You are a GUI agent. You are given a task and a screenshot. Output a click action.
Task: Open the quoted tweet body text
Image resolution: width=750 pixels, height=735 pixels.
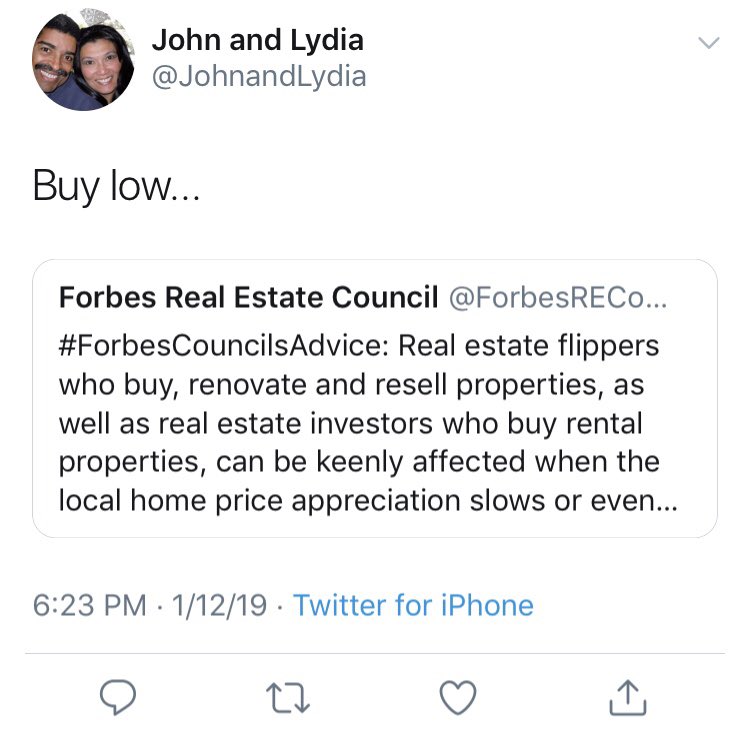click(x=368, y=423)
